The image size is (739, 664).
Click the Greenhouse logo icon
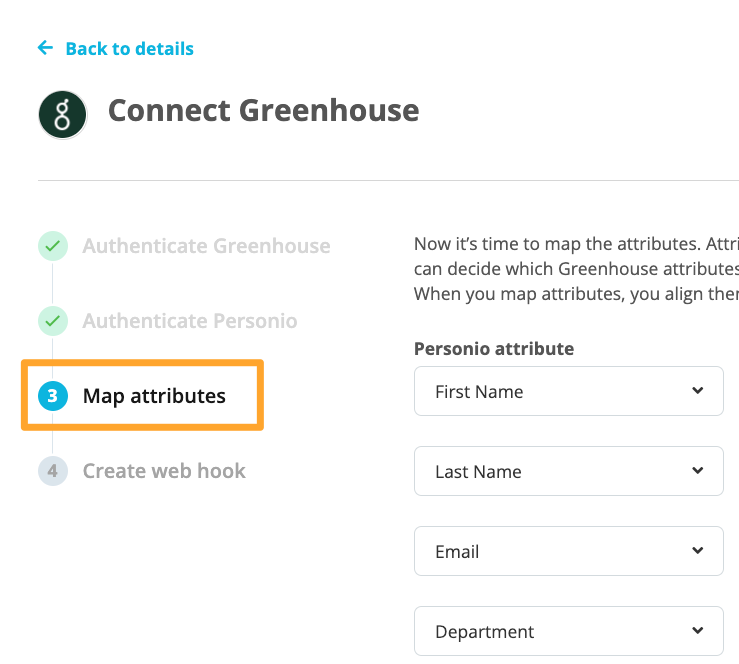(63, 115)
